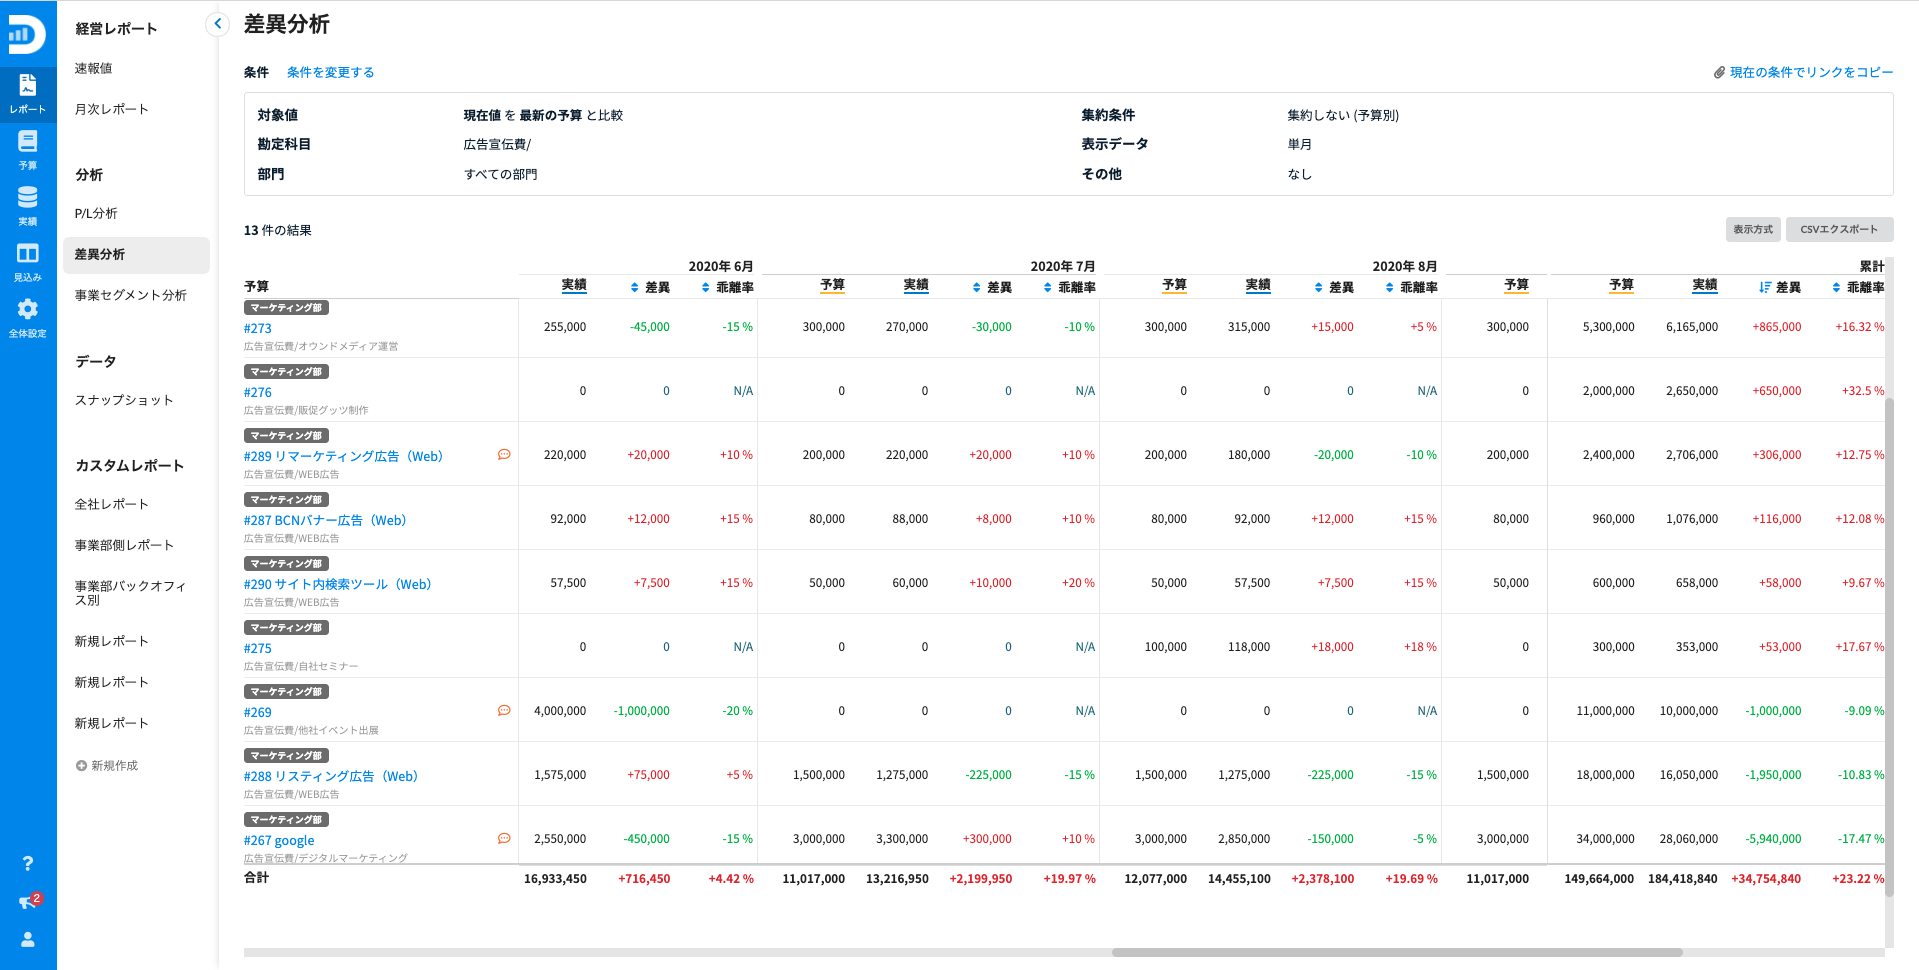Select P/L分析 in the sidebar menu
Image resolution: width=1919 pixels, height=970 pixels.
[96, 213]
